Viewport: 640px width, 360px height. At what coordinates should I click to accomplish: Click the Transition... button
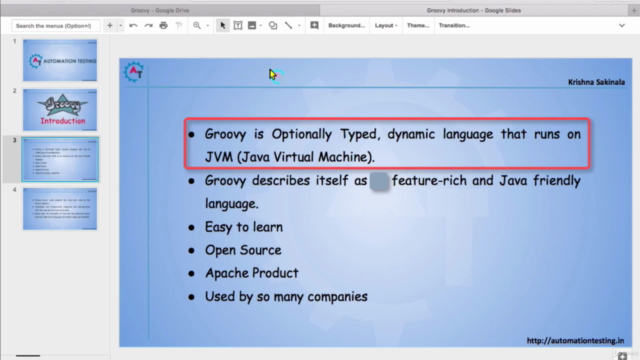454,25
